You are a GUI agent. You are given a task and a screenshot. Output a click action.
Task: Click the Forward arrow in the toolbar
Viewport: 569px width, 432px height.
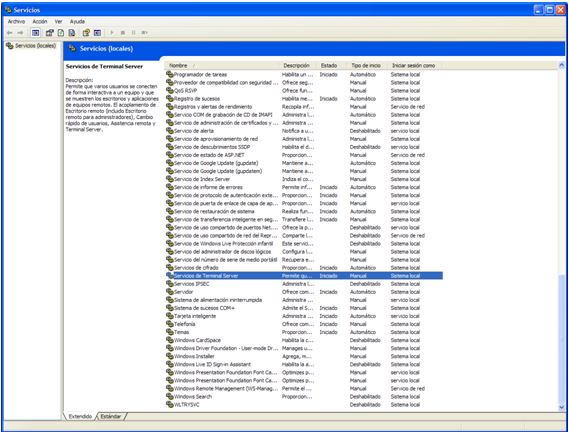(20, 33)
